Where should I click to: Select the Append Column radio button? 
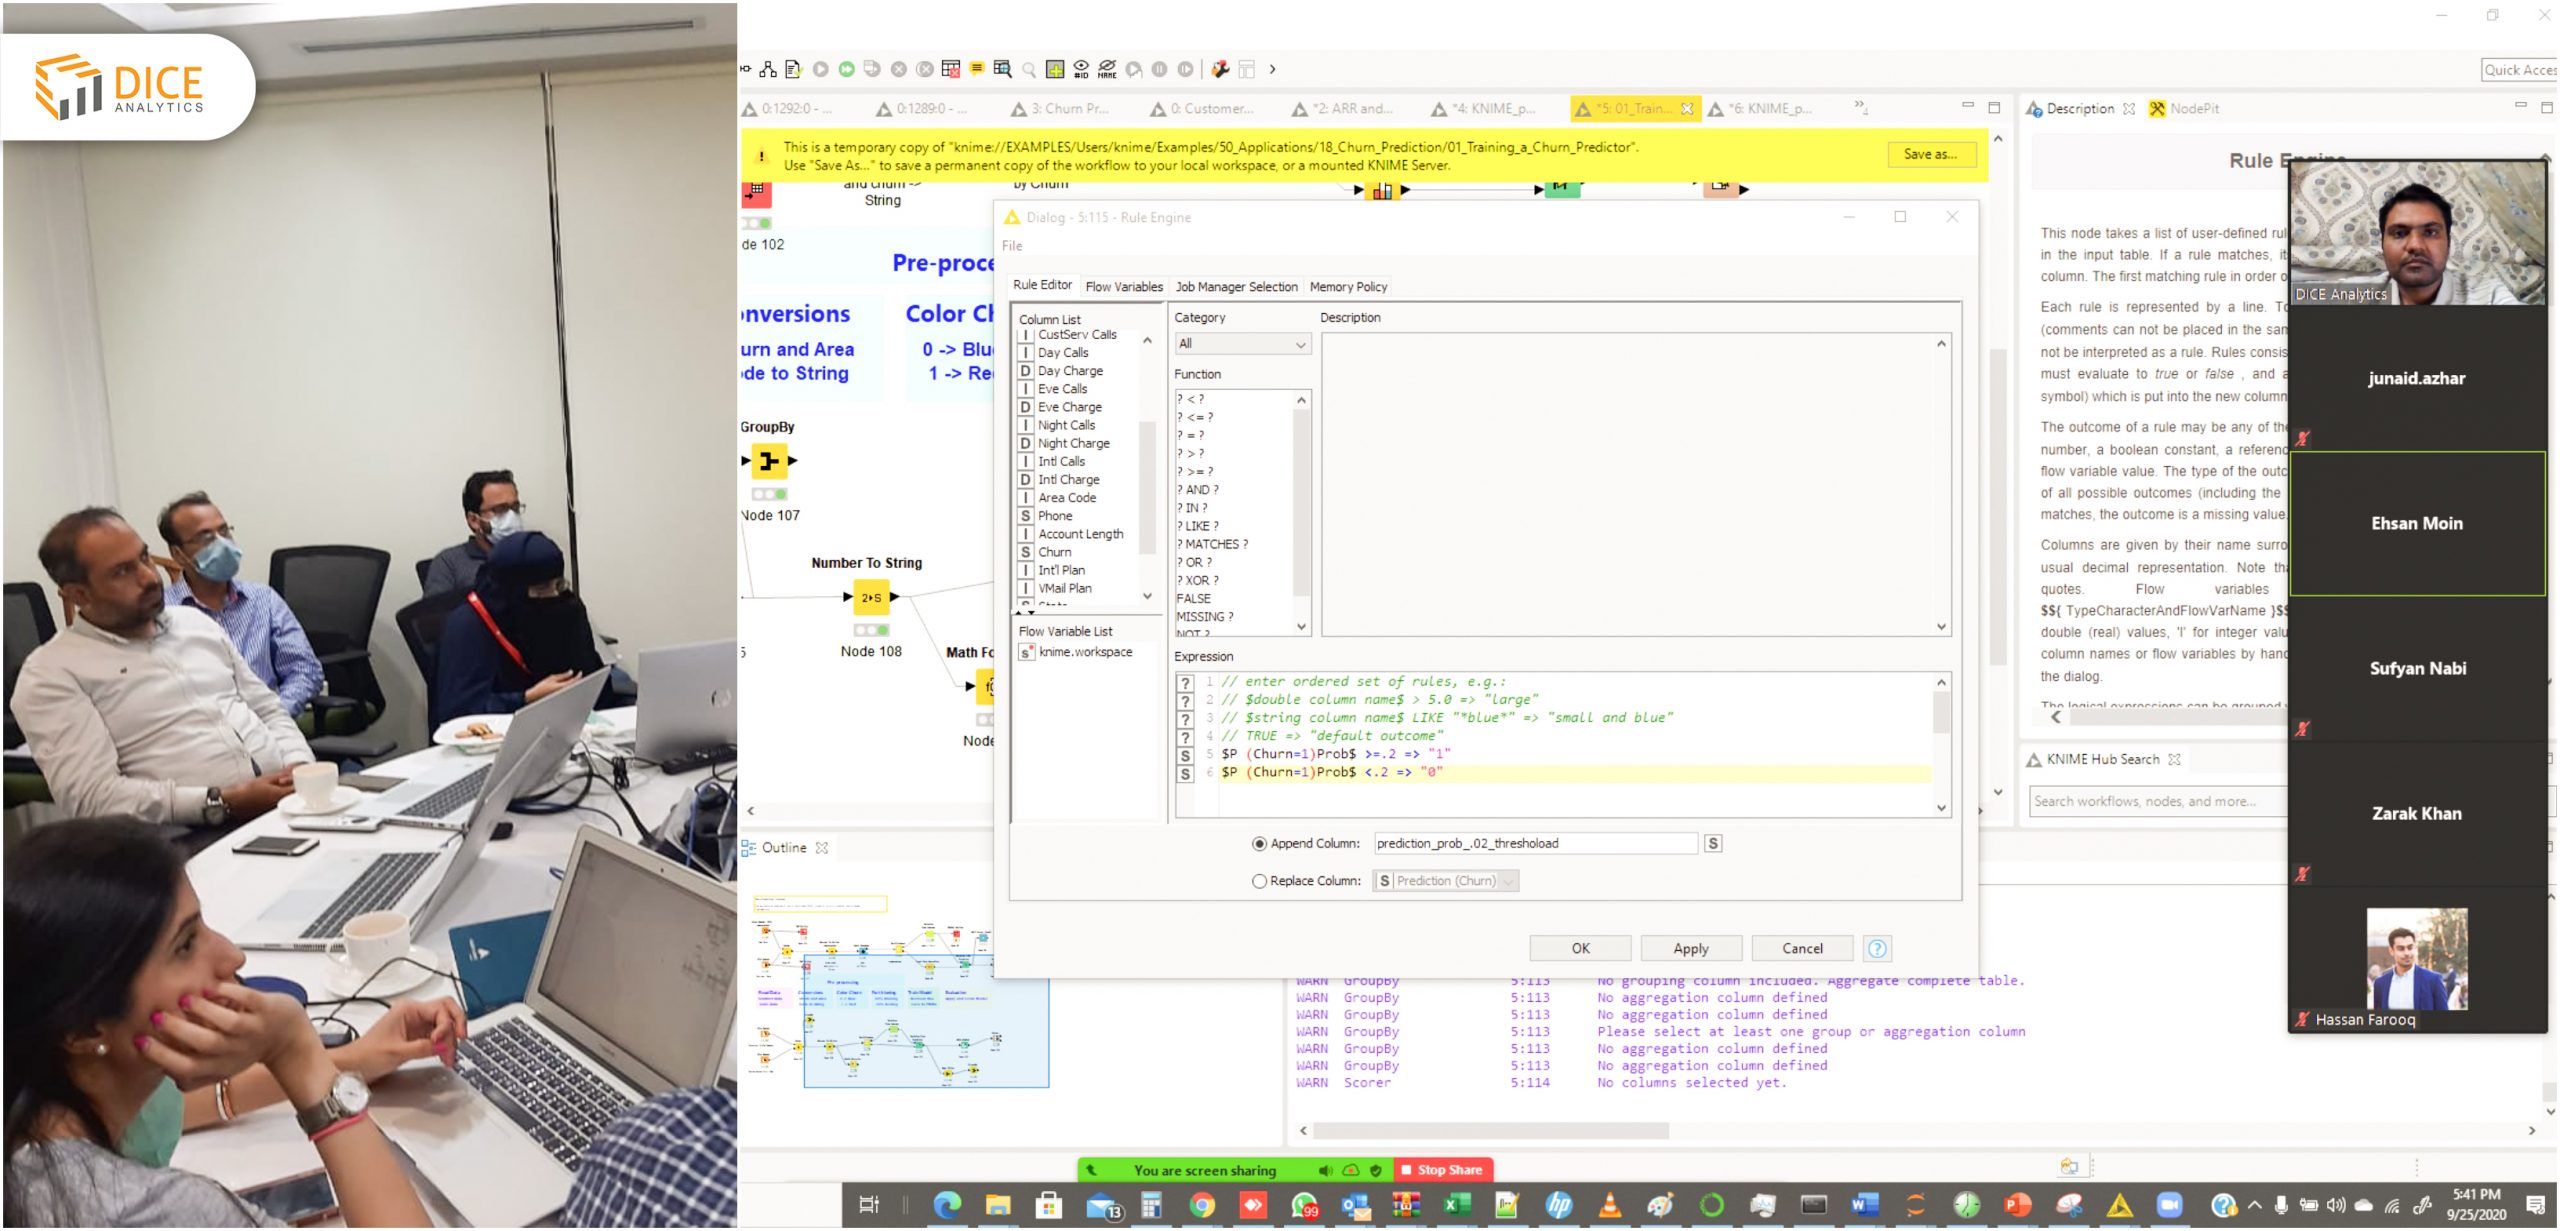click(1260, 844)
